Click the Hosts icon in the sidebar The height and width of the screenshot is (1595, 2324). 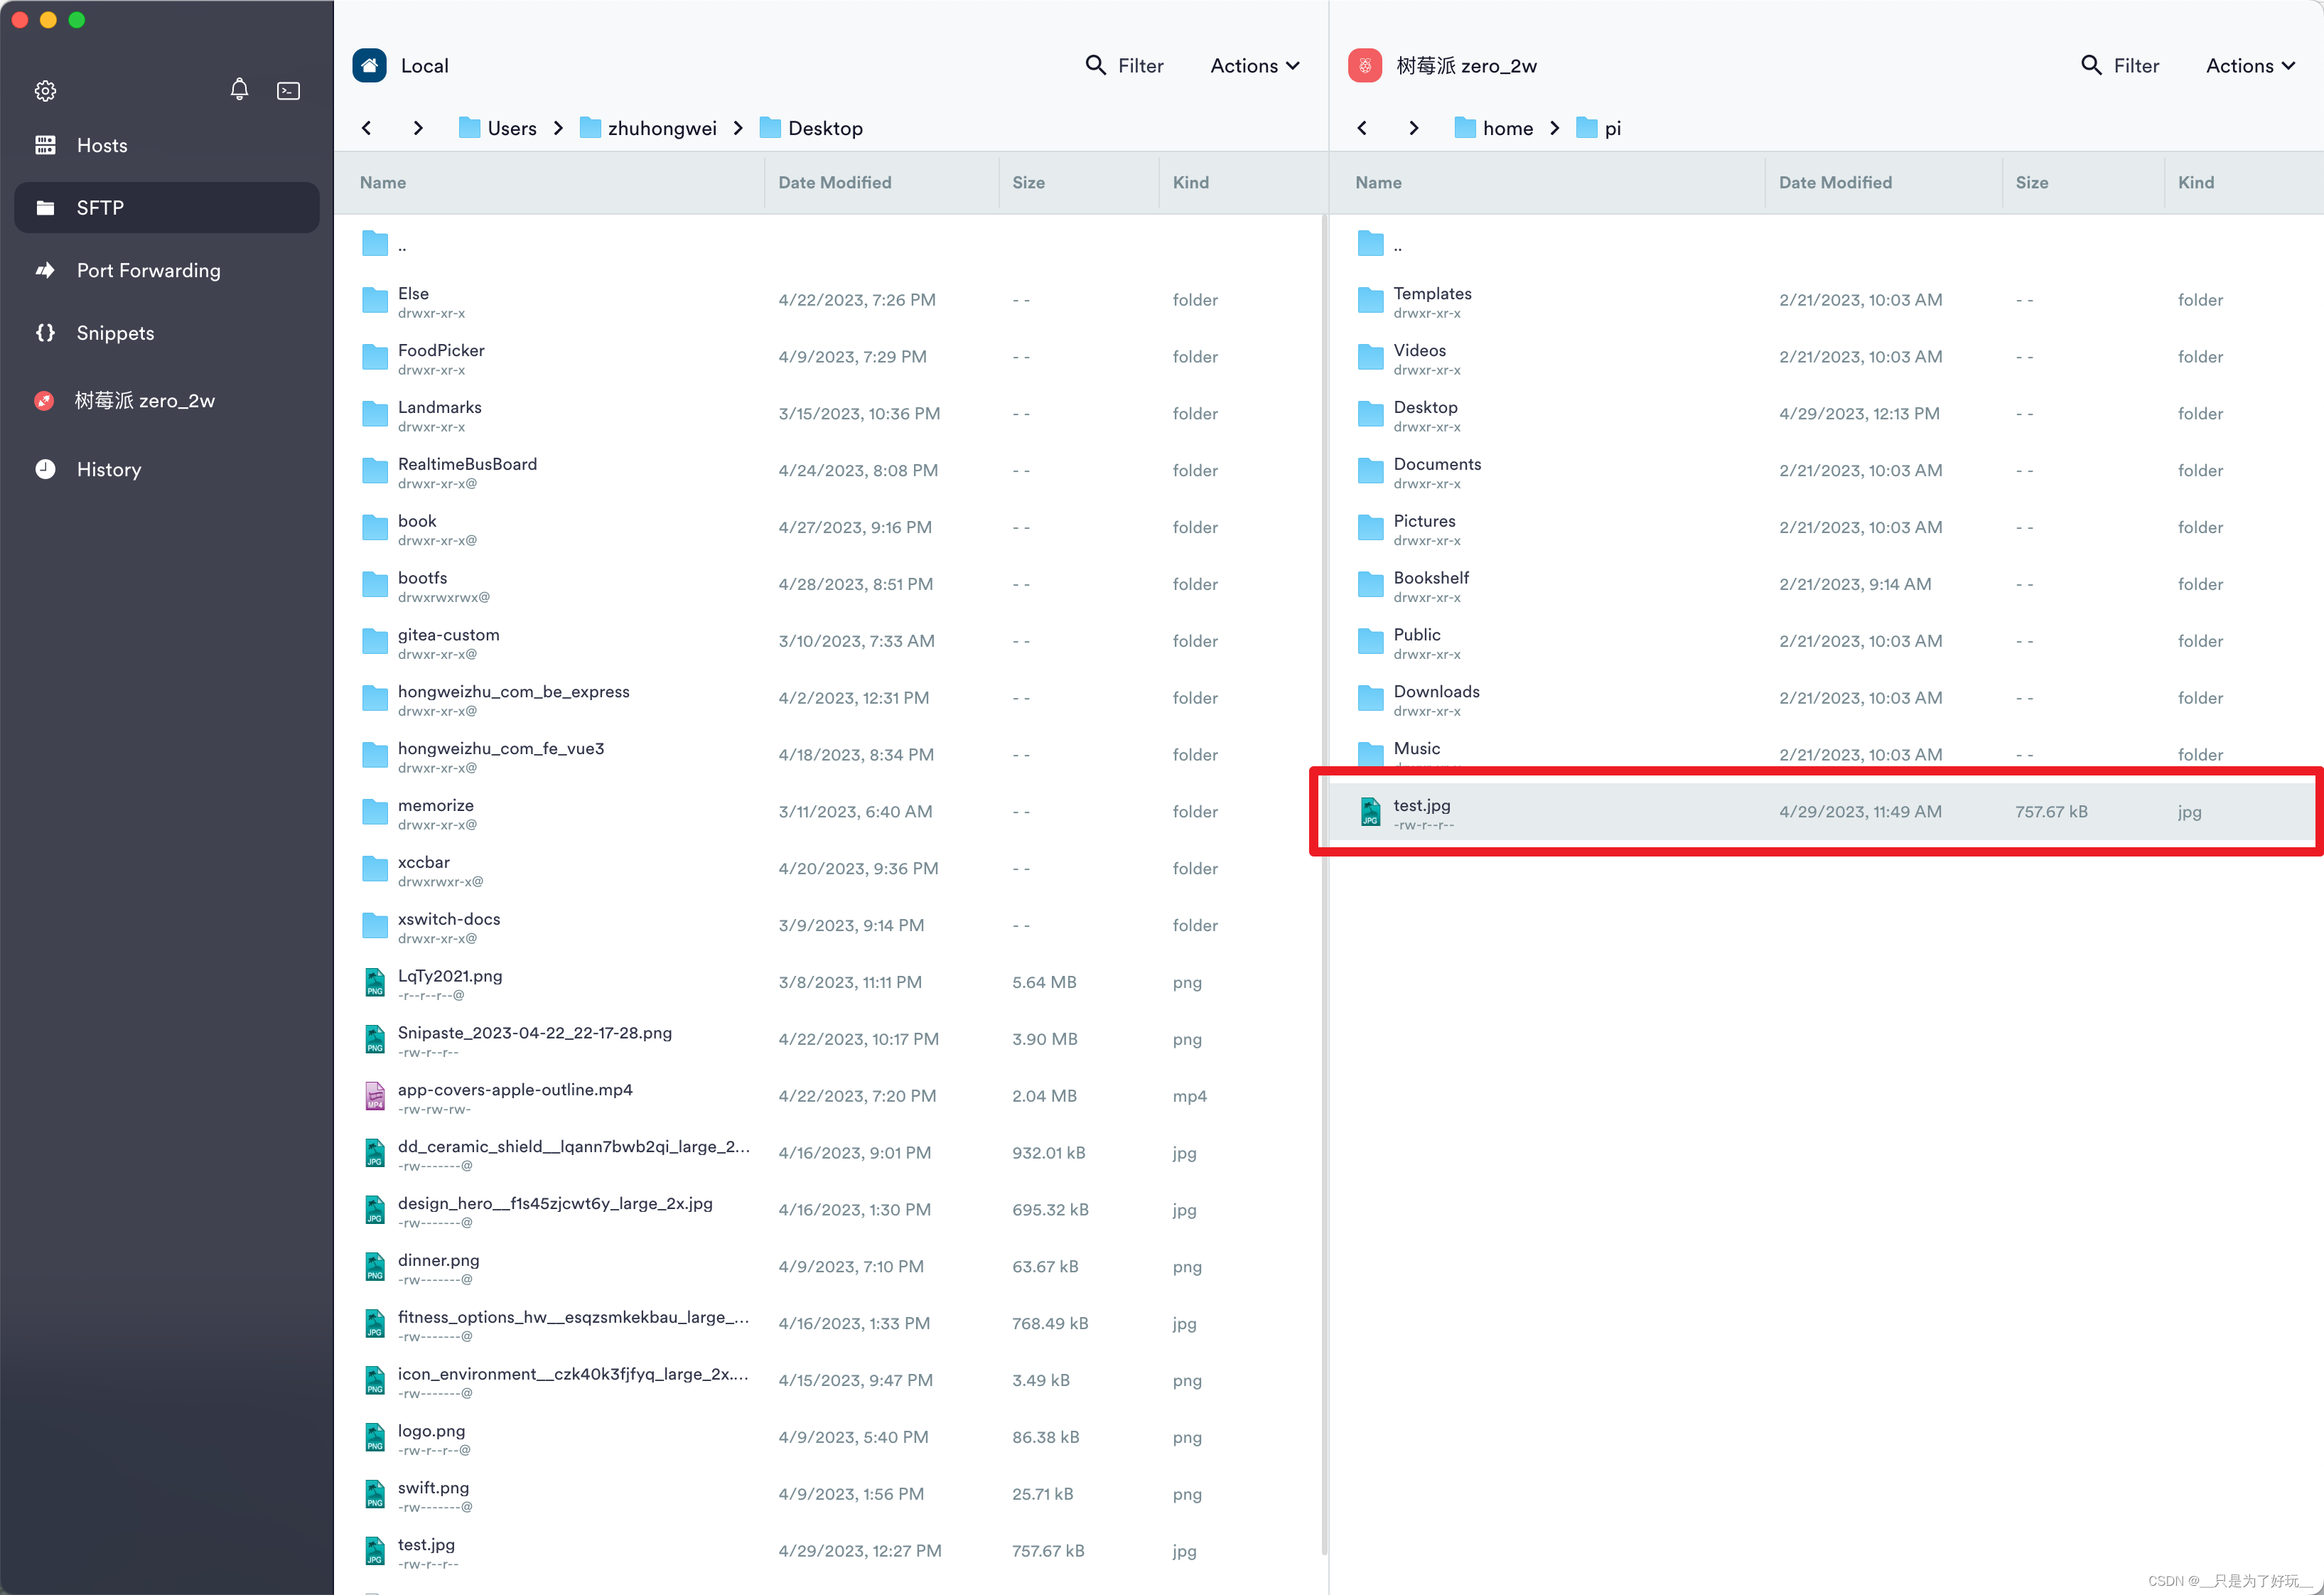pyautogui.click(x=46, y=145)
